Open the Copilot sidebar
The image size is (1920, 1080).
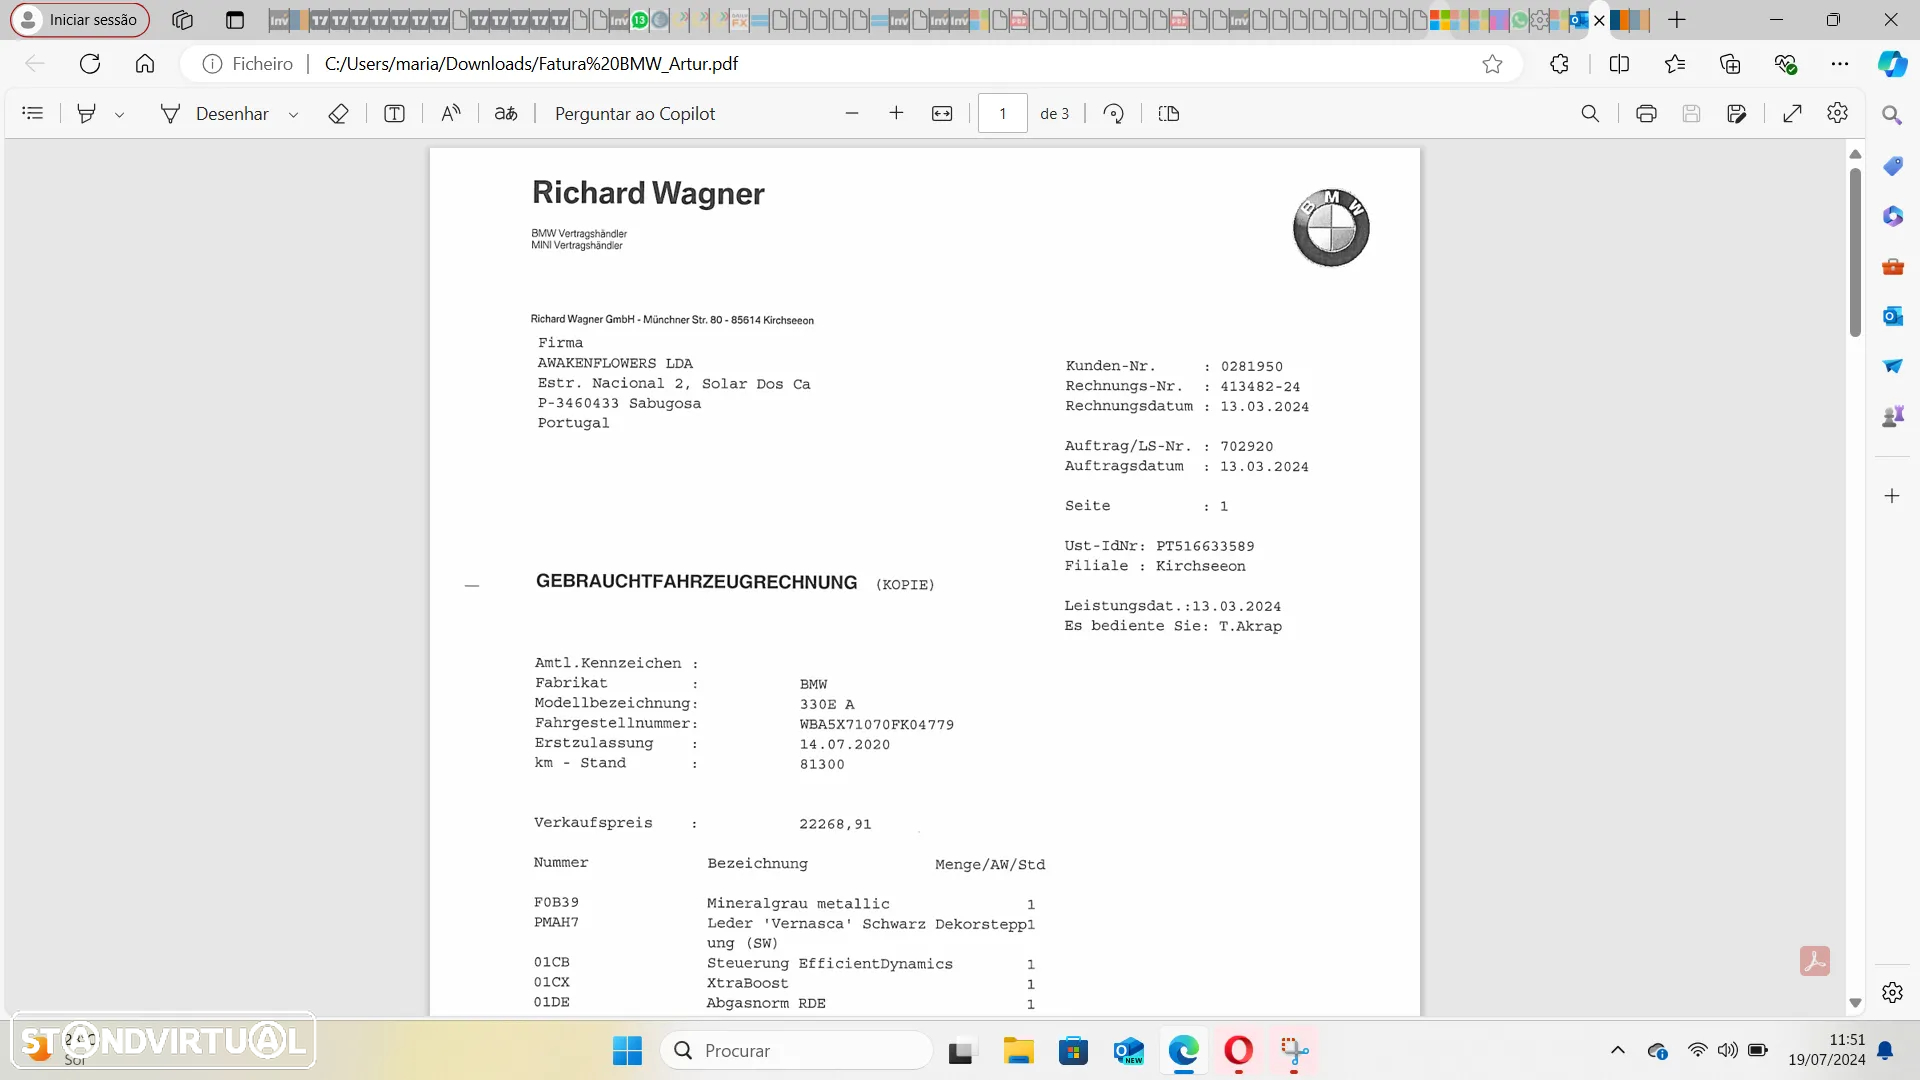coord(1892,64)
